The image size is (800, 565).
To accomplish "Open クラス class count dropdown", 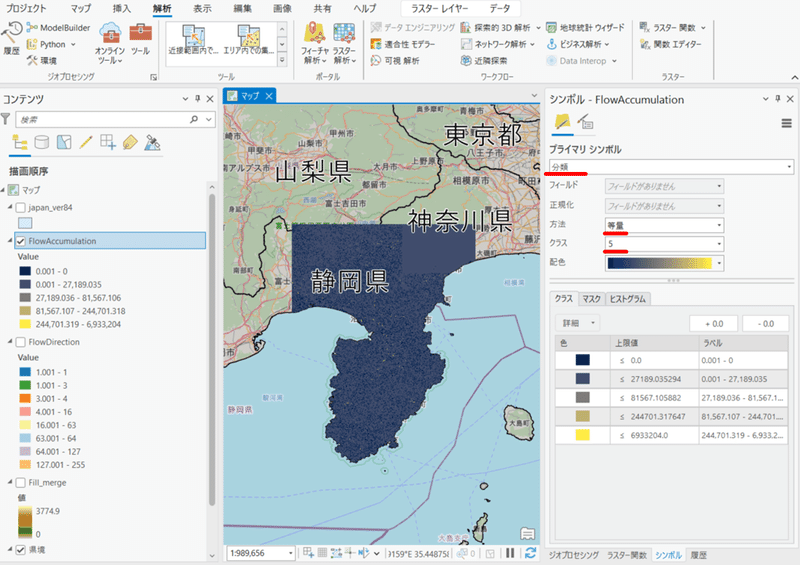I will 664,244.
